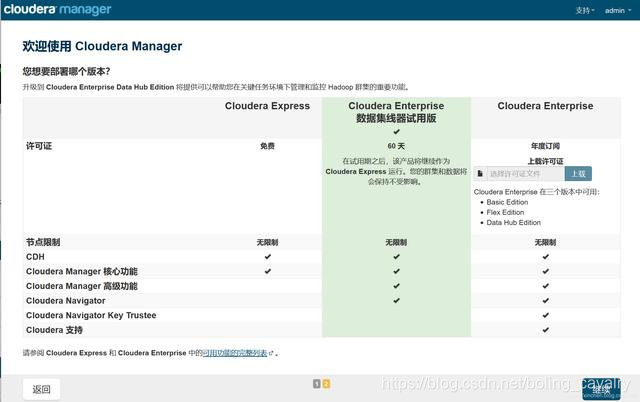Click the 选择许可证文件 input field
The image size is (640, 402).
[526, 173]
